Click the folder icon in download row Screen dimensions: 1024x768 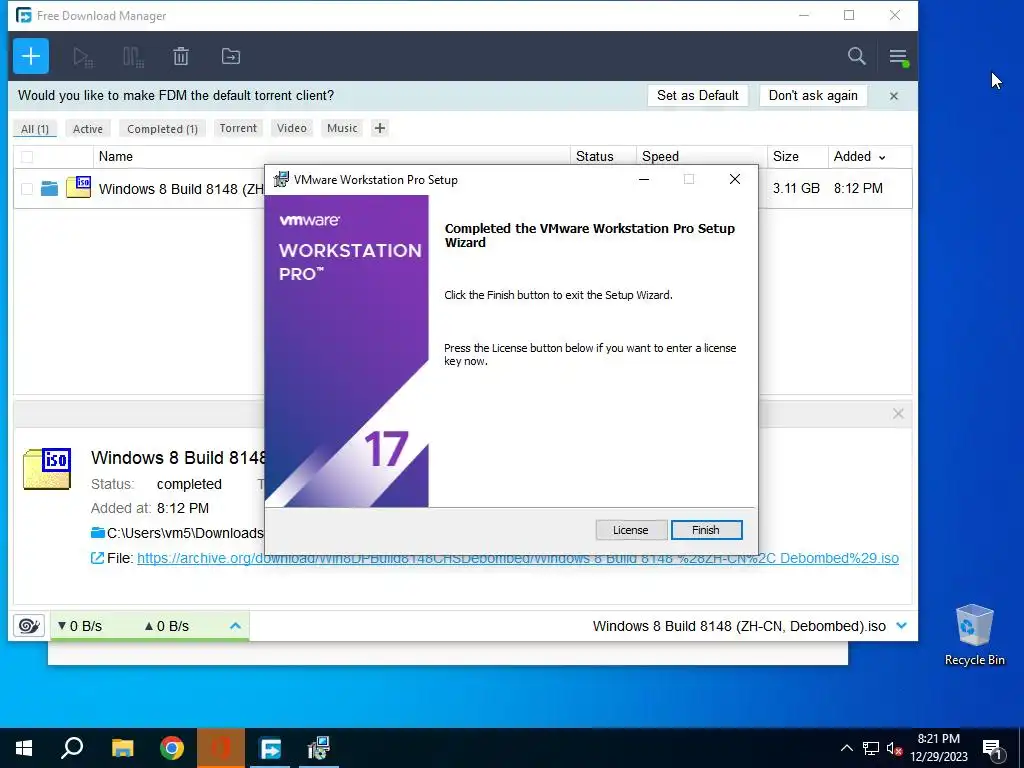point(49,189)
